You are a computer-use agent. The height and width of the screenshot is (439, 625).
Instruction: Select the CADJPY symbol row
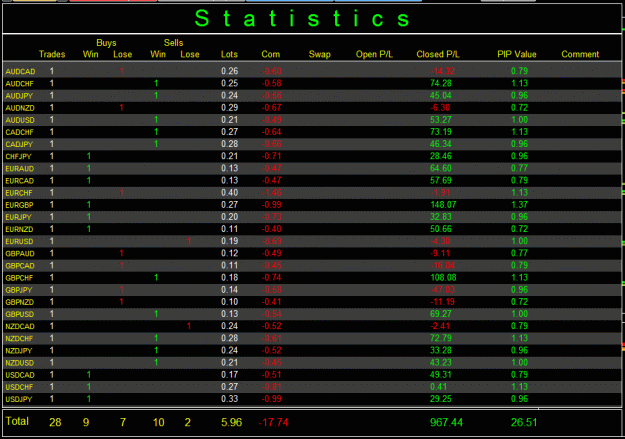coord(312,144)
